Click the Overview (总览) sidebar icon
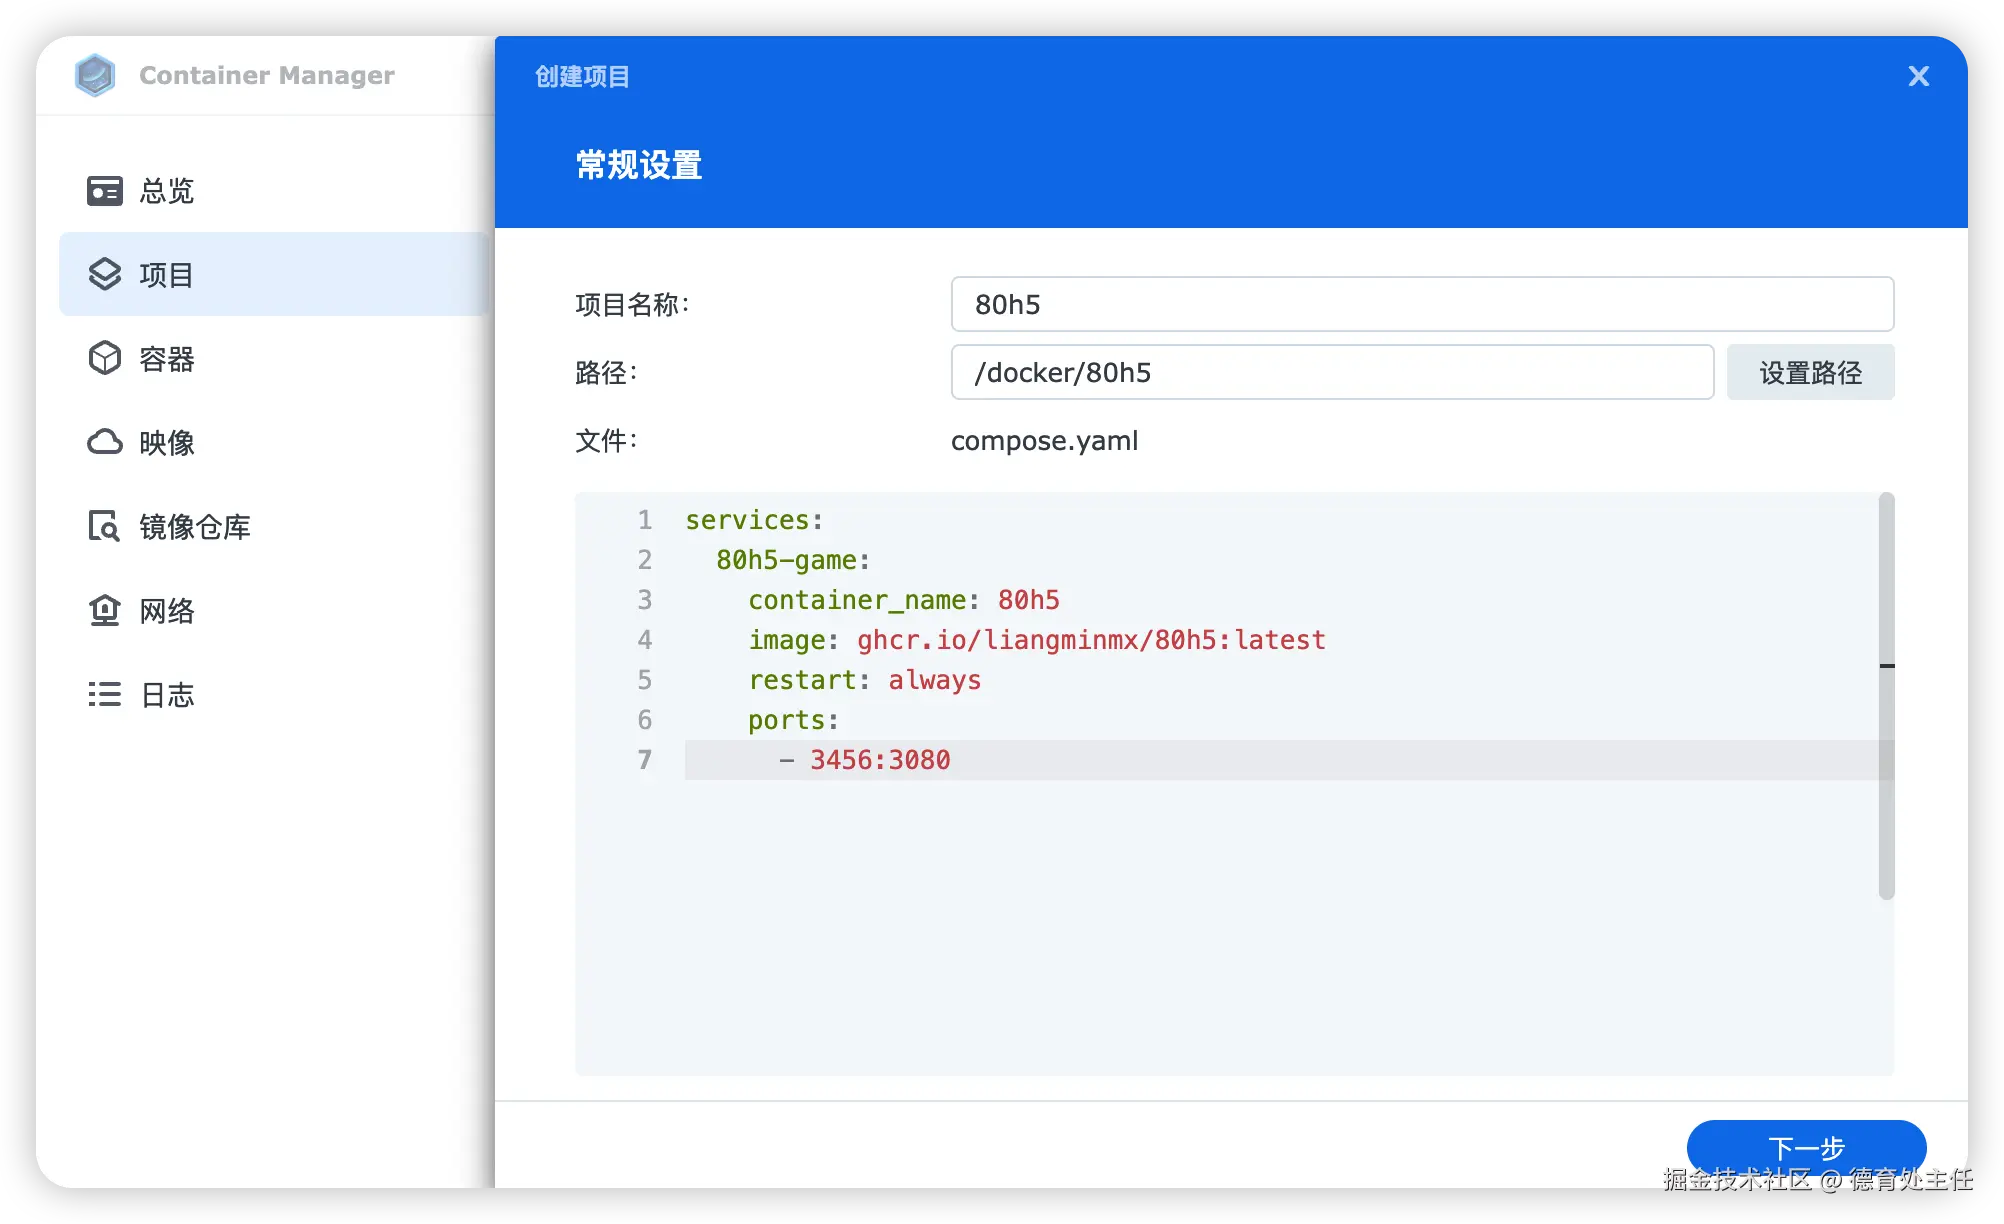Image resolution: width=2004 pixels, height=1224 pixels. coord(104,191)
